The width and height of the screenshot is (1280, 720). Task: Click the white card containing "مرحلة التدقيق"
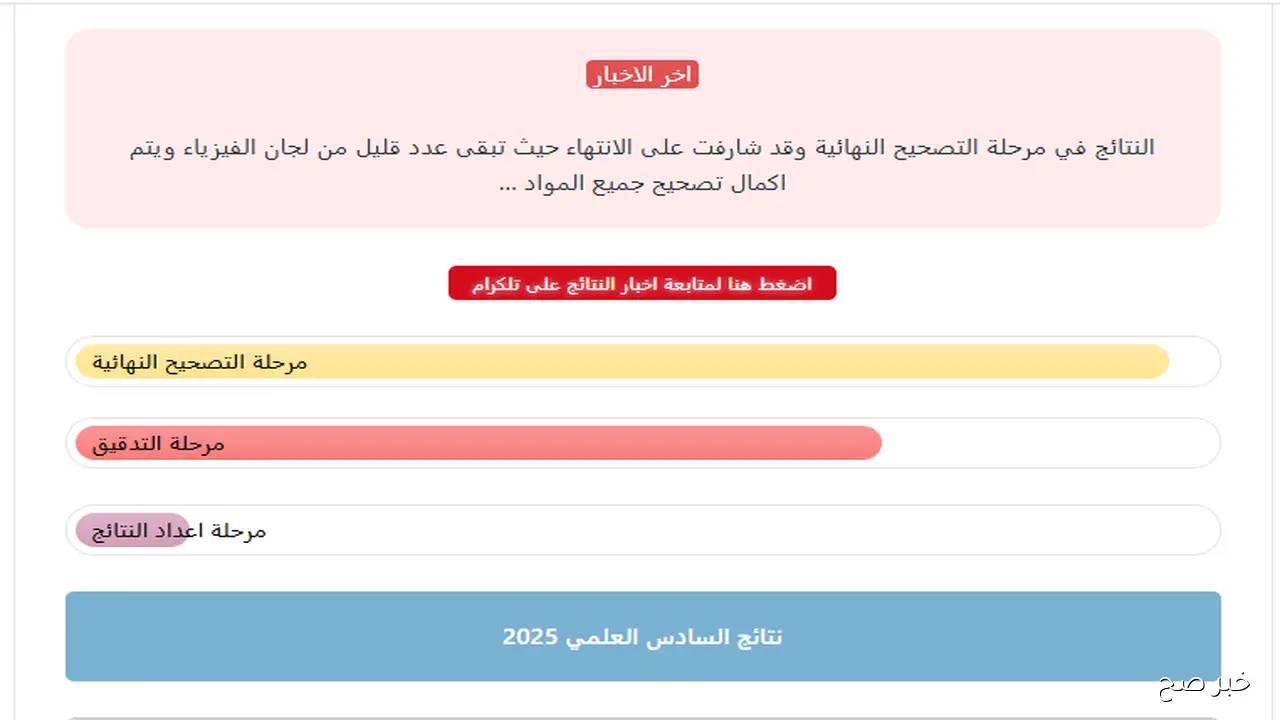[x=1050, y=443]
